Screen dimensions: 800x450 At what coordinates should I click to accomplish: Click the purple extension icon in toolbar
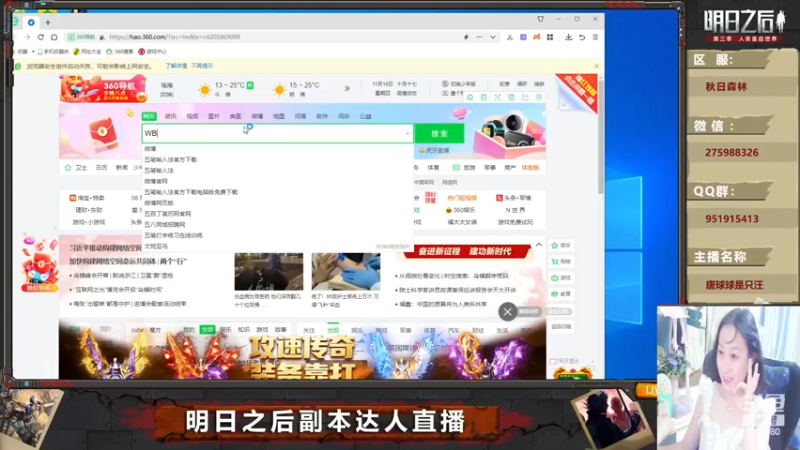523,37
